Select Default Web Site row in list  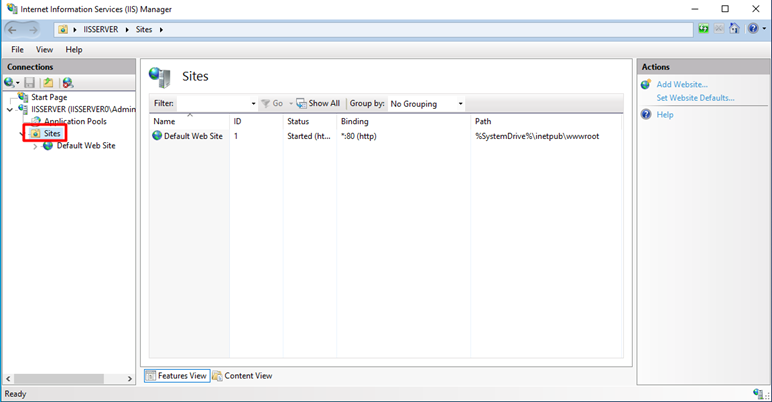(x=386, y=136)
